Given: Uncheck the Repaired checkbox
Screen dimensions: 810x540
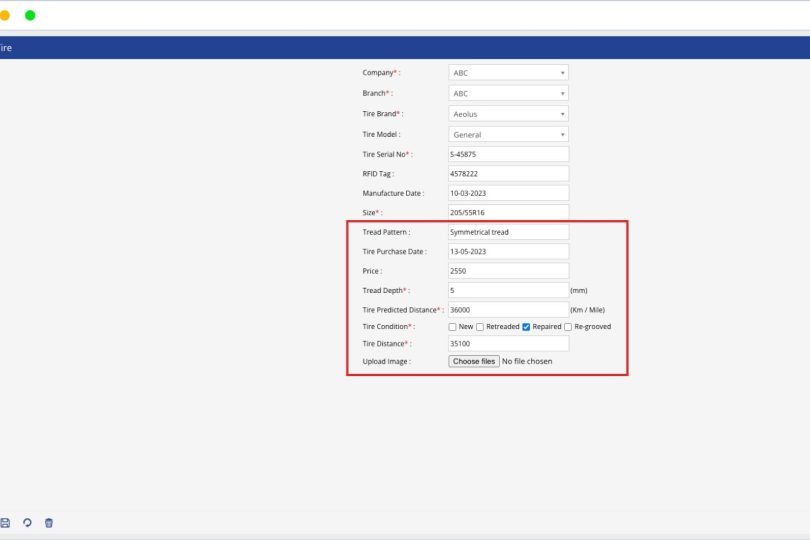Looking at the screenshot, I should (x=526, y=327).
